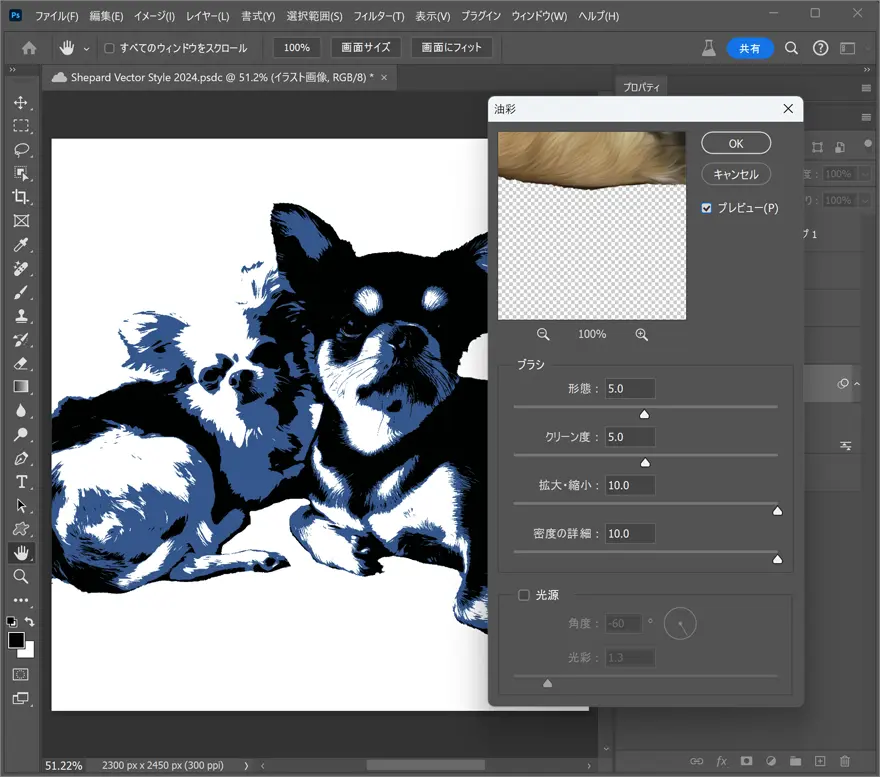Zoom in the oil paint preview
The width and height of the screenshot is (880, 777).
(641, 334)
